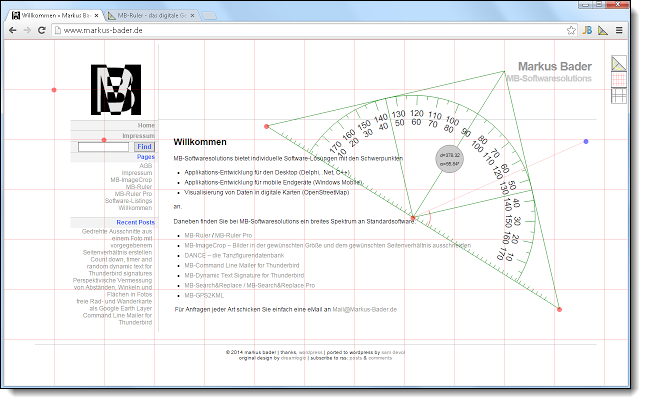646x404 pixels.
Task: Open the Impressum navigation item below Home
Action: pos(138,135)
